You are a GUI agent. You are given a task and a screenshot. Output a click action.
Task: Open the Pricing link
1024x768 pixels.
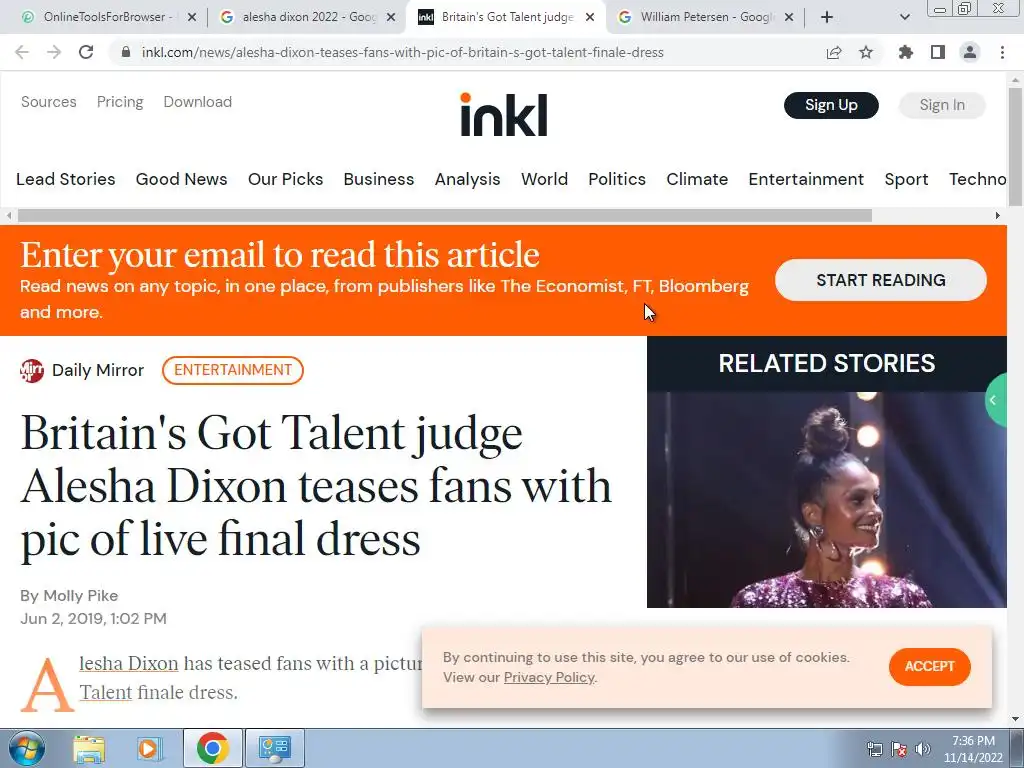[120, 102]
